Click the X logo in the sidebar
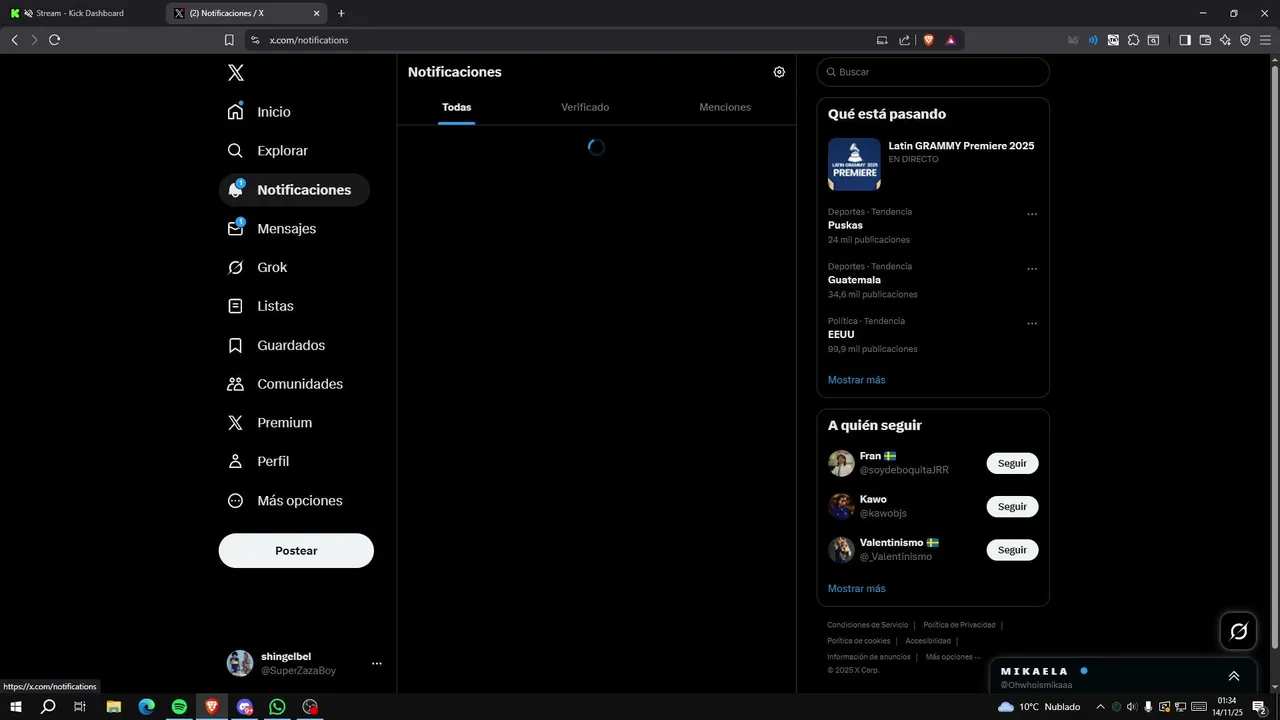This screenshot has width=1280, height=720. [235, 72]
